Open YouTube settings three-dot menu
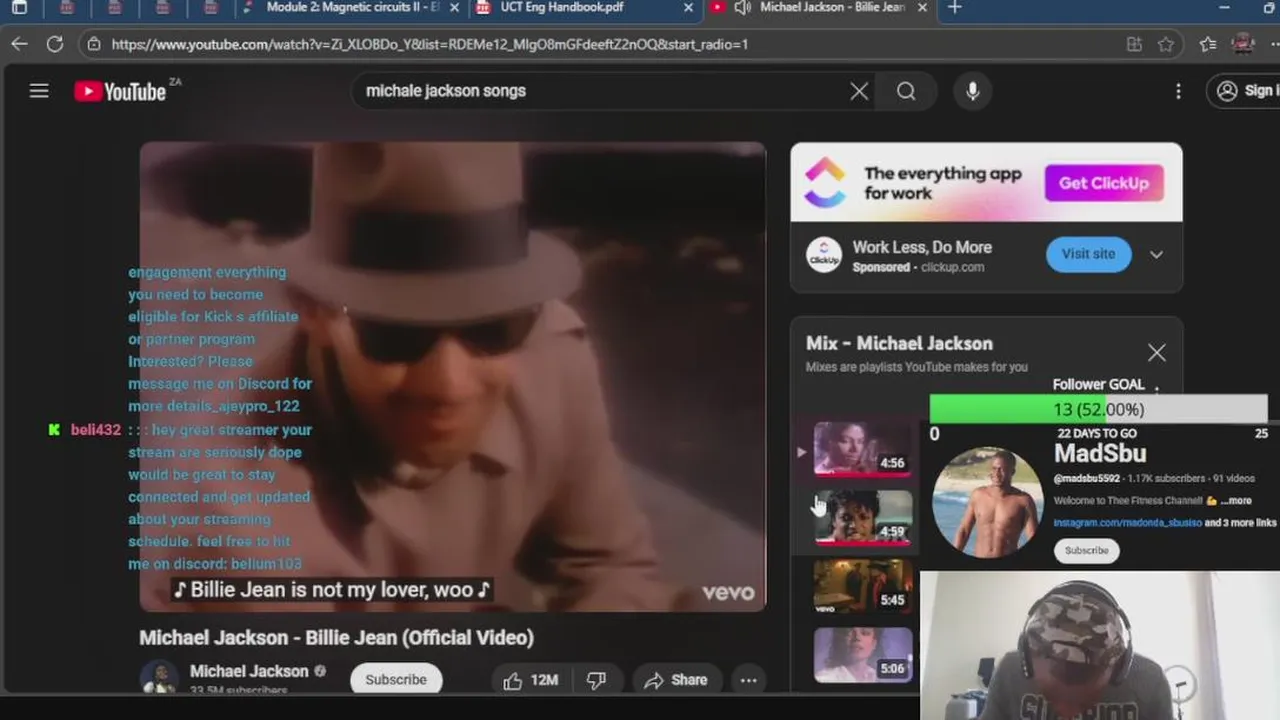Viewport: 1280px width, 720px height. [1178, 91]
